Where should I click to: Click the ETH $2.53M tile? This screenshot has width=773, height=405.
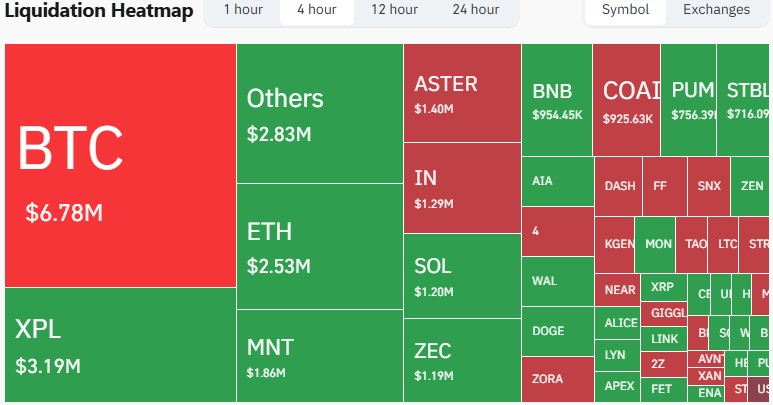click(x=320, y=247)
